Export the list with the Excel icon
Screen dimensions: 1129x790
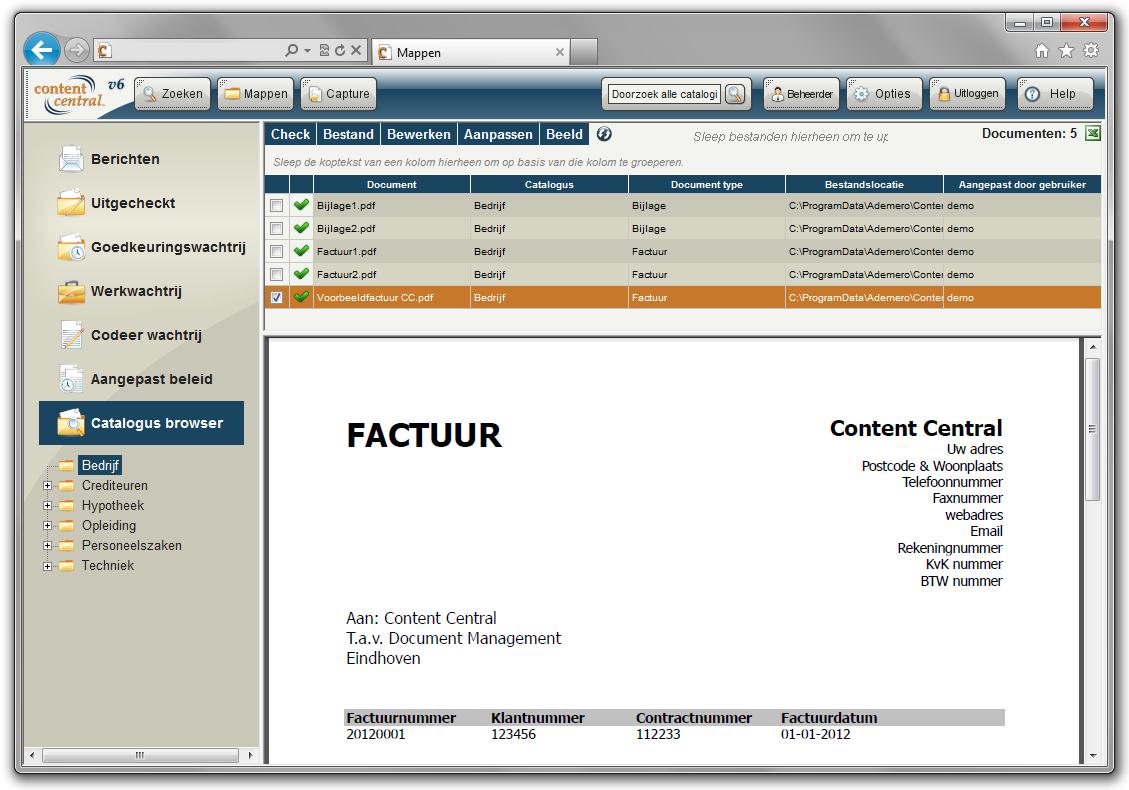point(1093,134)
